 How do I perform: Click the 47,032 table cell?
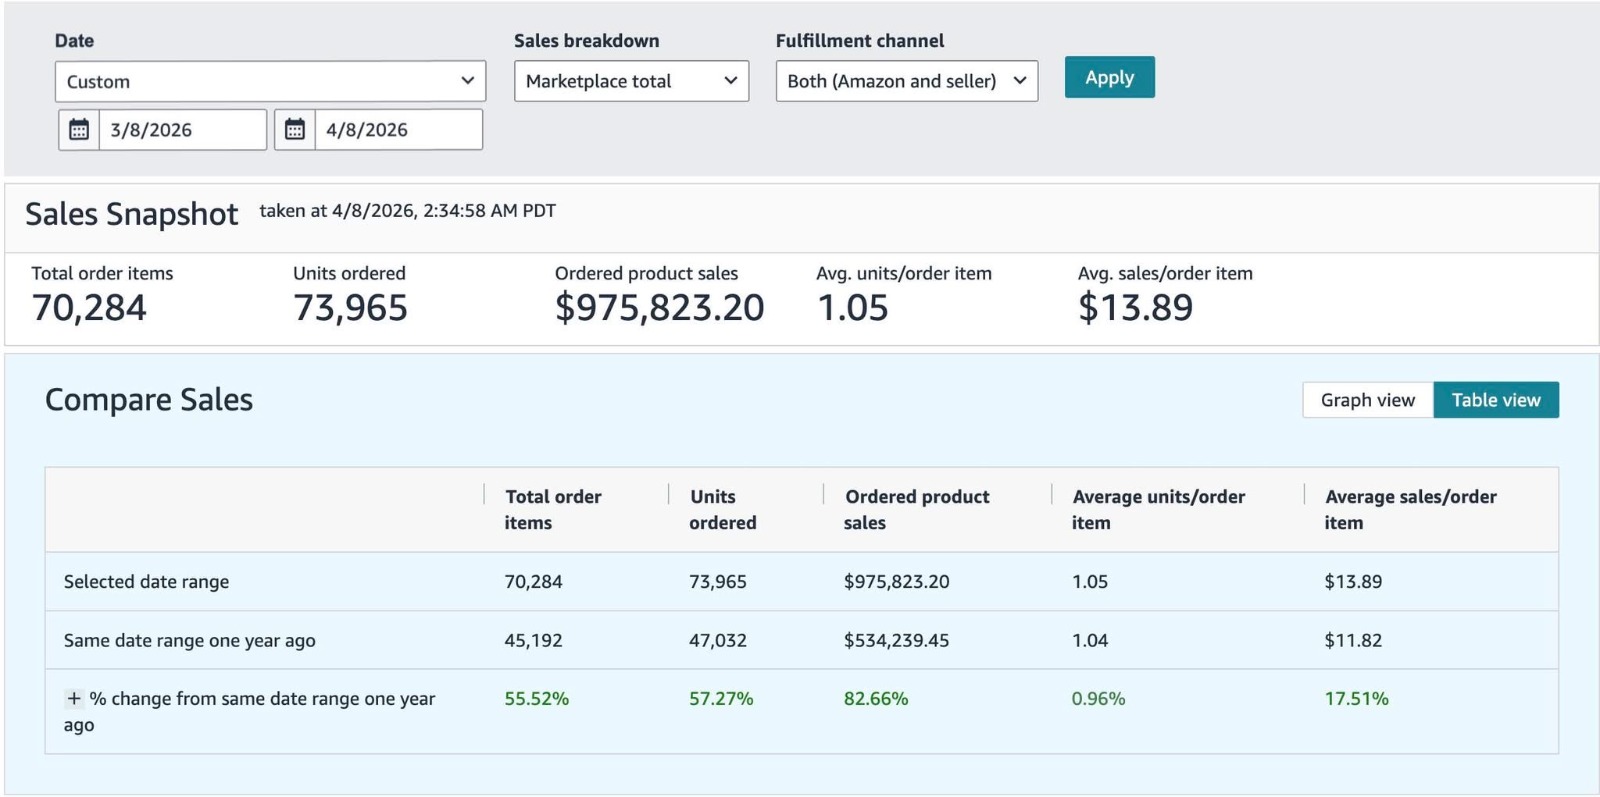coord(718,641)
